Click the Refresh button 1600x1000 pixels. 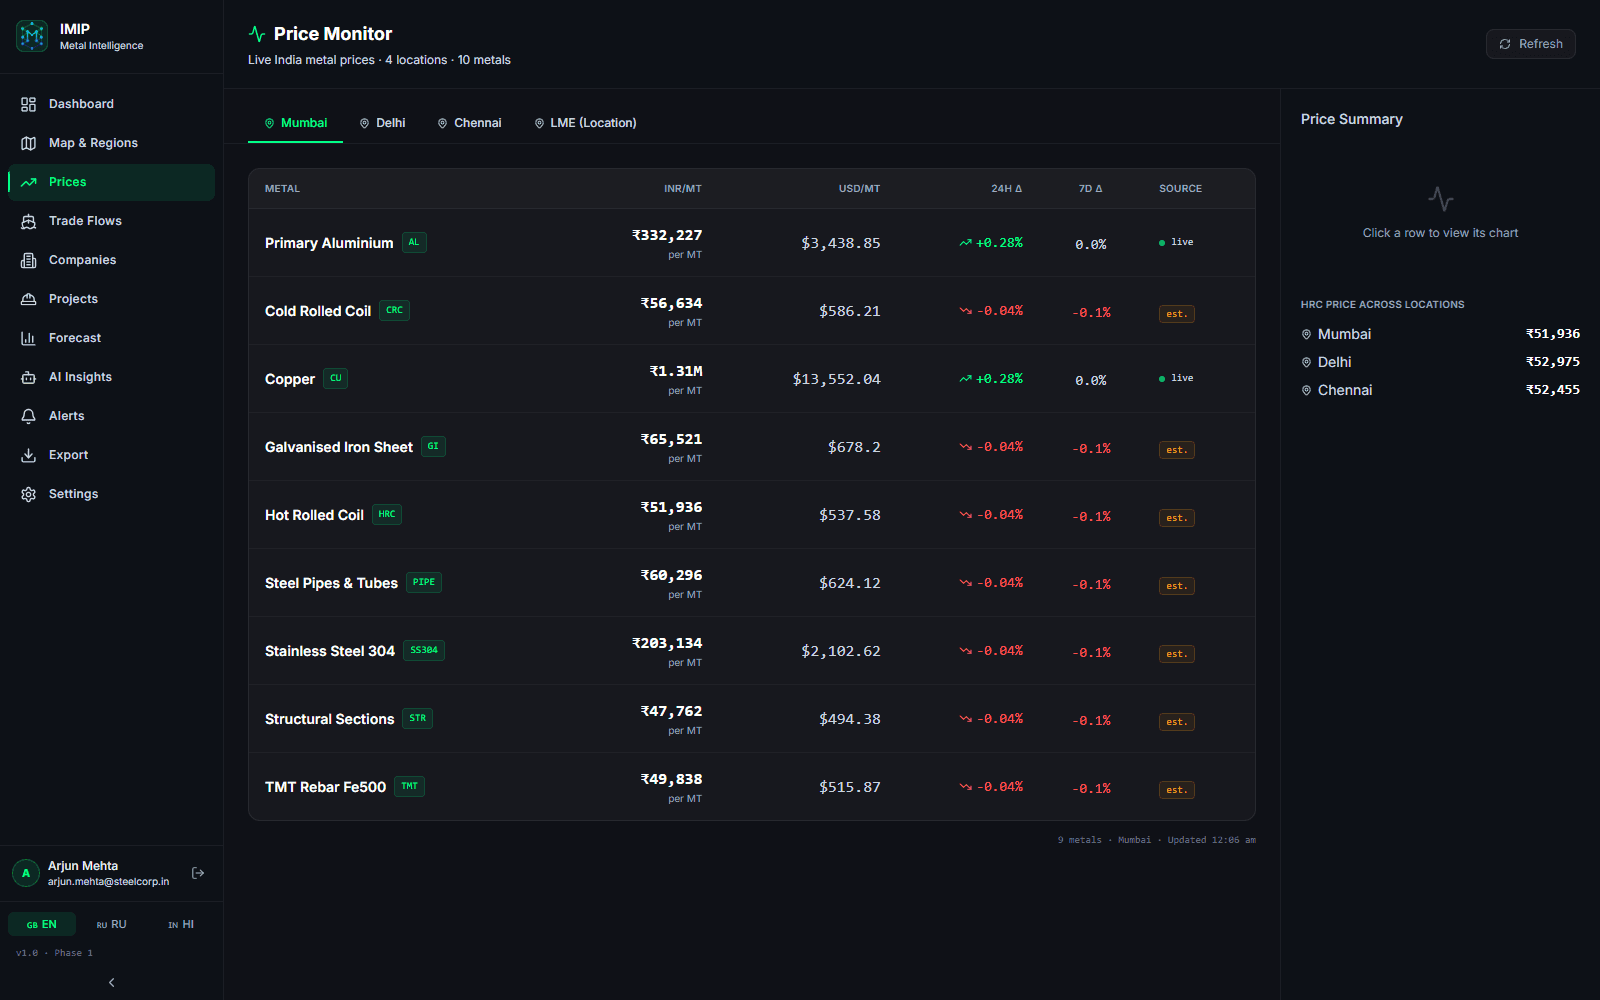tap(1530, 44)
